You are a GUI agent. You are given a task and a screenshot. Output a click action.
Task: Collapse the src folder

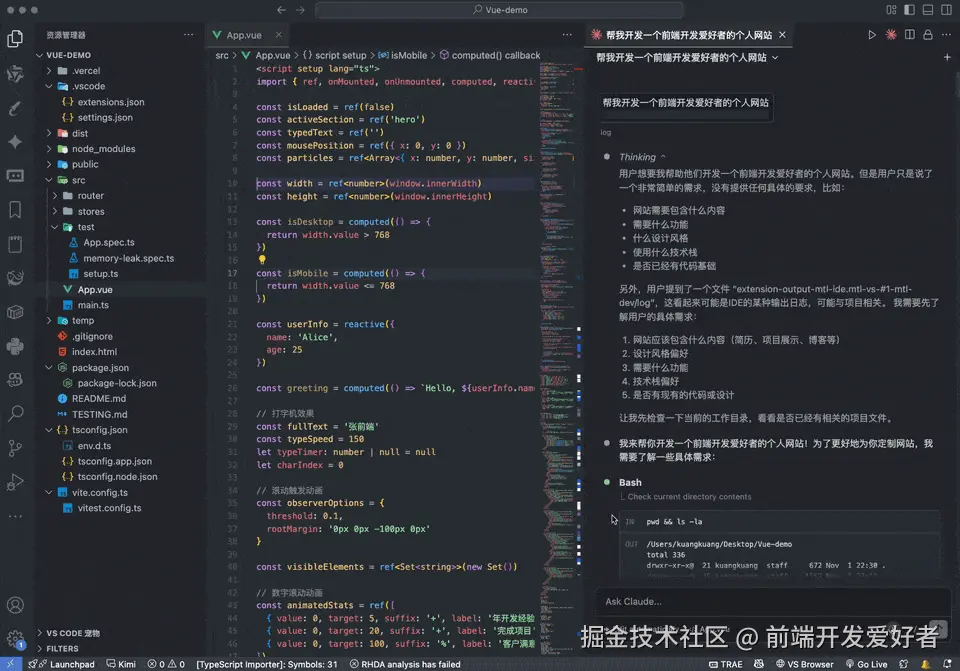49,180
